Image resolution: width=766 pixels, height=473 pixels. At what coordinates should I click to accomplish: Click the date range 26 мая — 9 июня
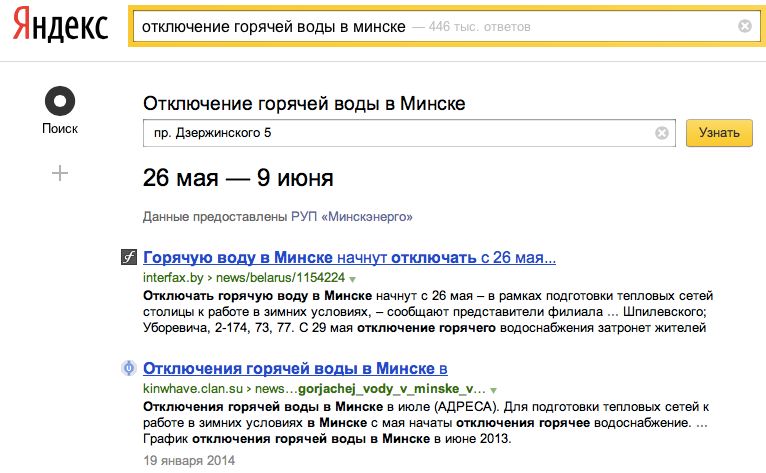238,179
